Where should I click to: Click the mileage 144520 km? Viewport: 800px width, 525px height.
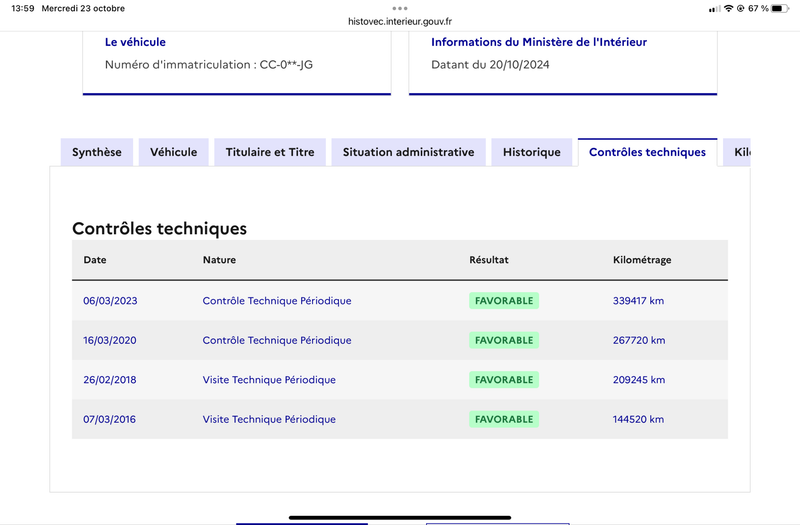point(638,419)
